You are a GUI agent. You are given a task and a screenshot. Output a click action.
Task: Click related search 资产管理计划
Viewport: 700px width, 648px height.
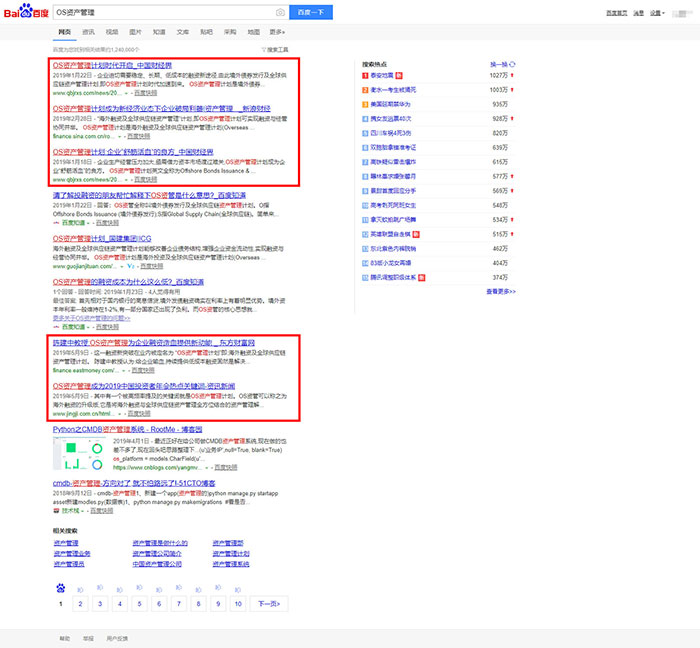coord(231,553)
